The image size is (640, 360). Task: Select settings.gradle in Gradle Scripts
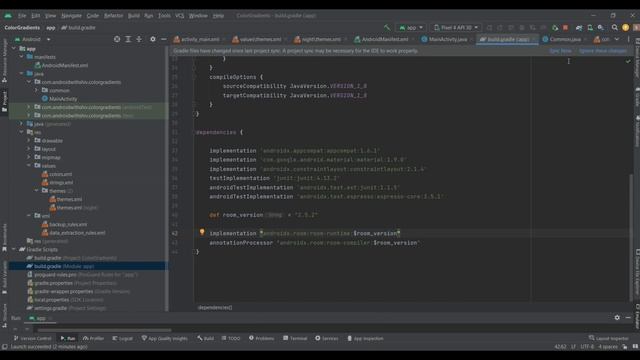point(66,308)
